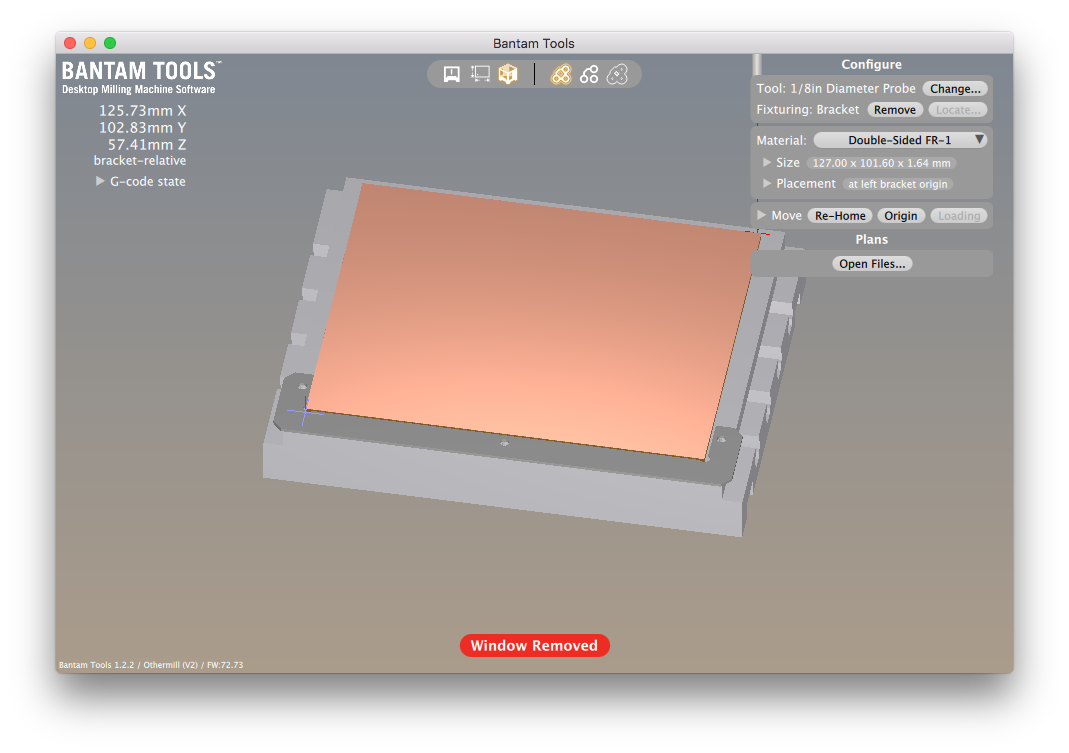Click the bracket-relative coordinate label
Viewport: 1069px width, 753px height.
pyautogui.click(x=140, y=161)
